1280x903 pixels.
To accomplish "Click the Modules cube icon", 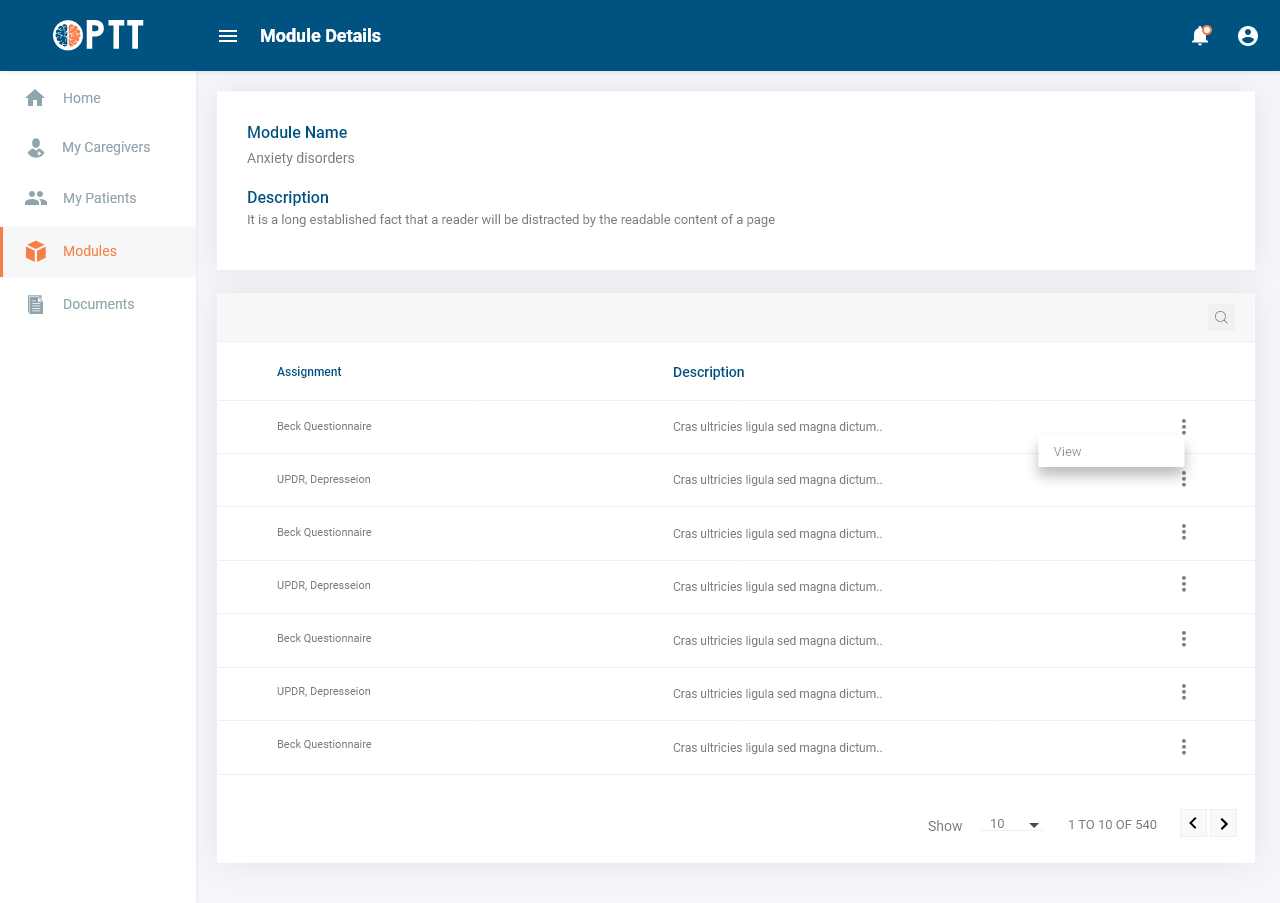I will pyautogui.click(x=36, y=251).
